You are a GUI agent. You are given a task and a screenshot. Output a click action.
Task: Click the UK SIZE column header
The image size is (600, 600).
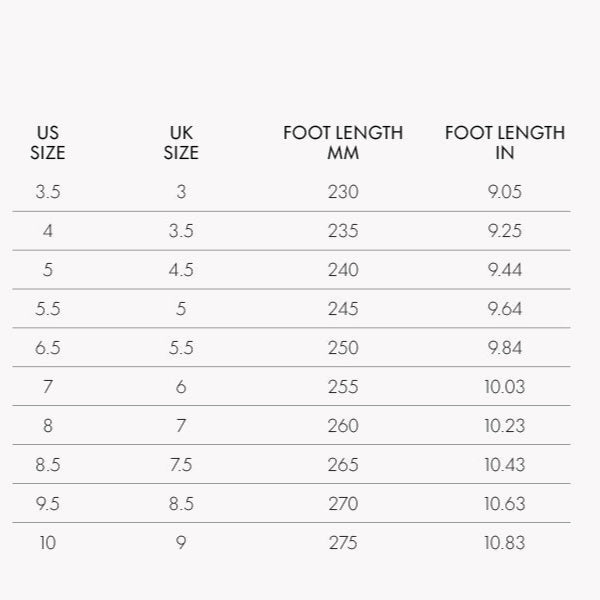(181, 143)
